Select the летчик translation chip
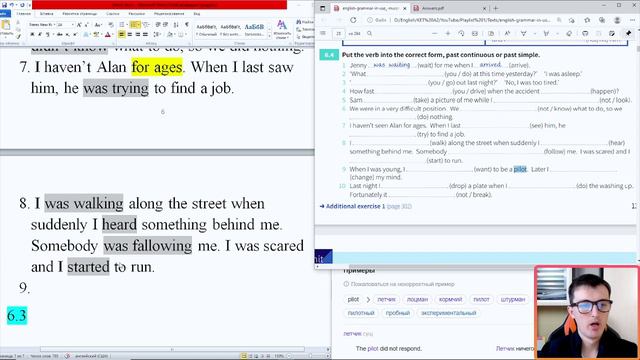This screenshot has width=640, height=360. coord(386,300)
